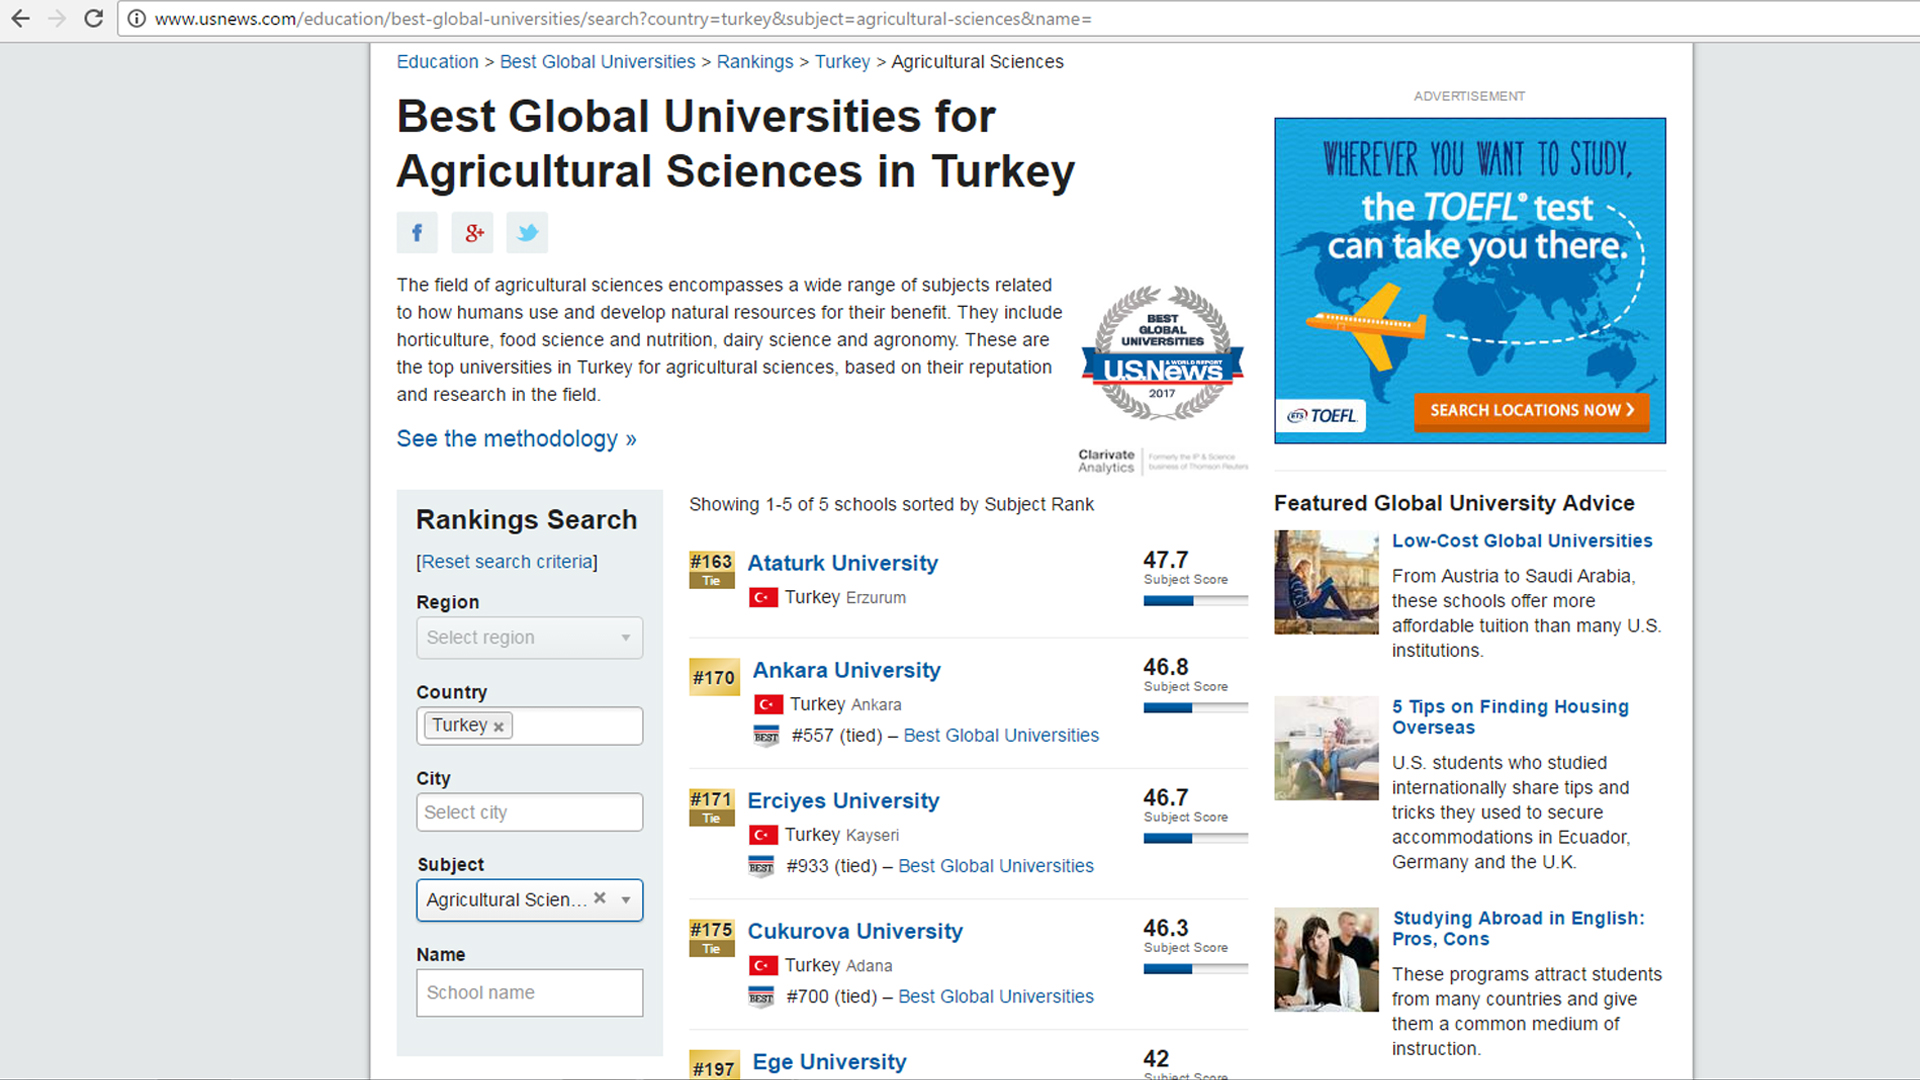Screen dimensions: 1920x1080
Task: Open the Ataturk University link
Action: click(x=842, y=563)
